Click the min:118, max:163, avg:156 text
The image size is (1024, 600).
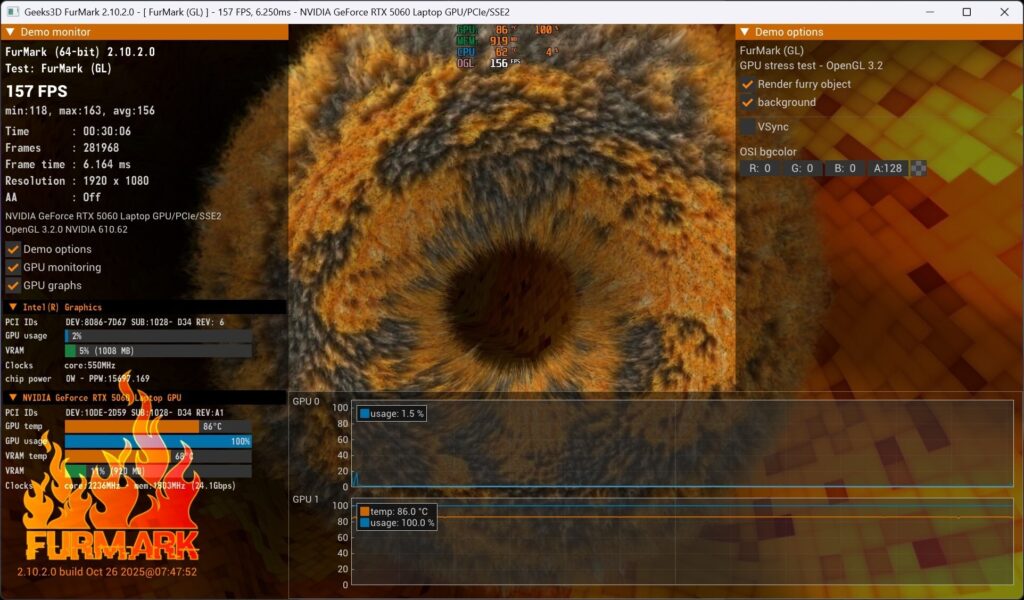[80, 111]
